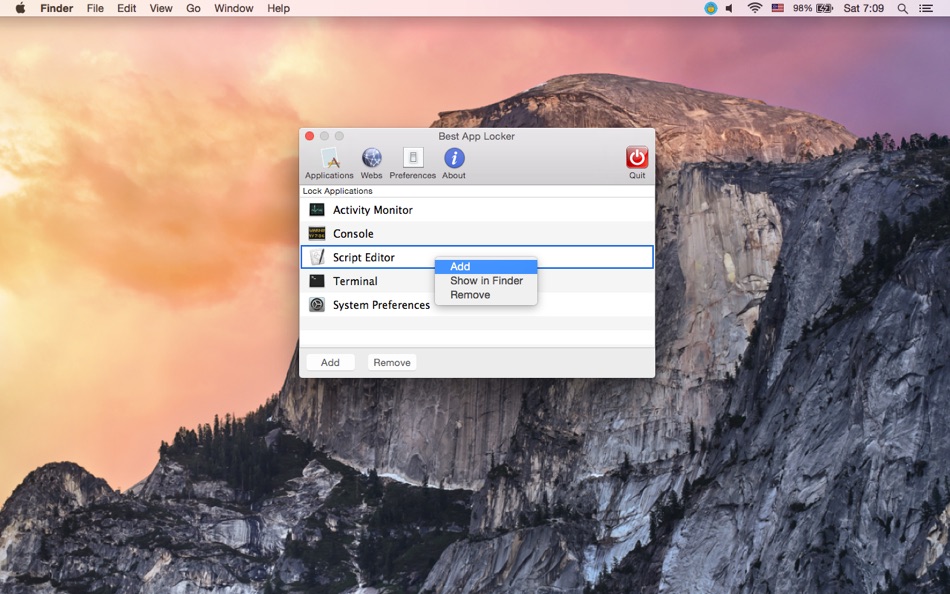Open the Help menu

pos(279,8)
